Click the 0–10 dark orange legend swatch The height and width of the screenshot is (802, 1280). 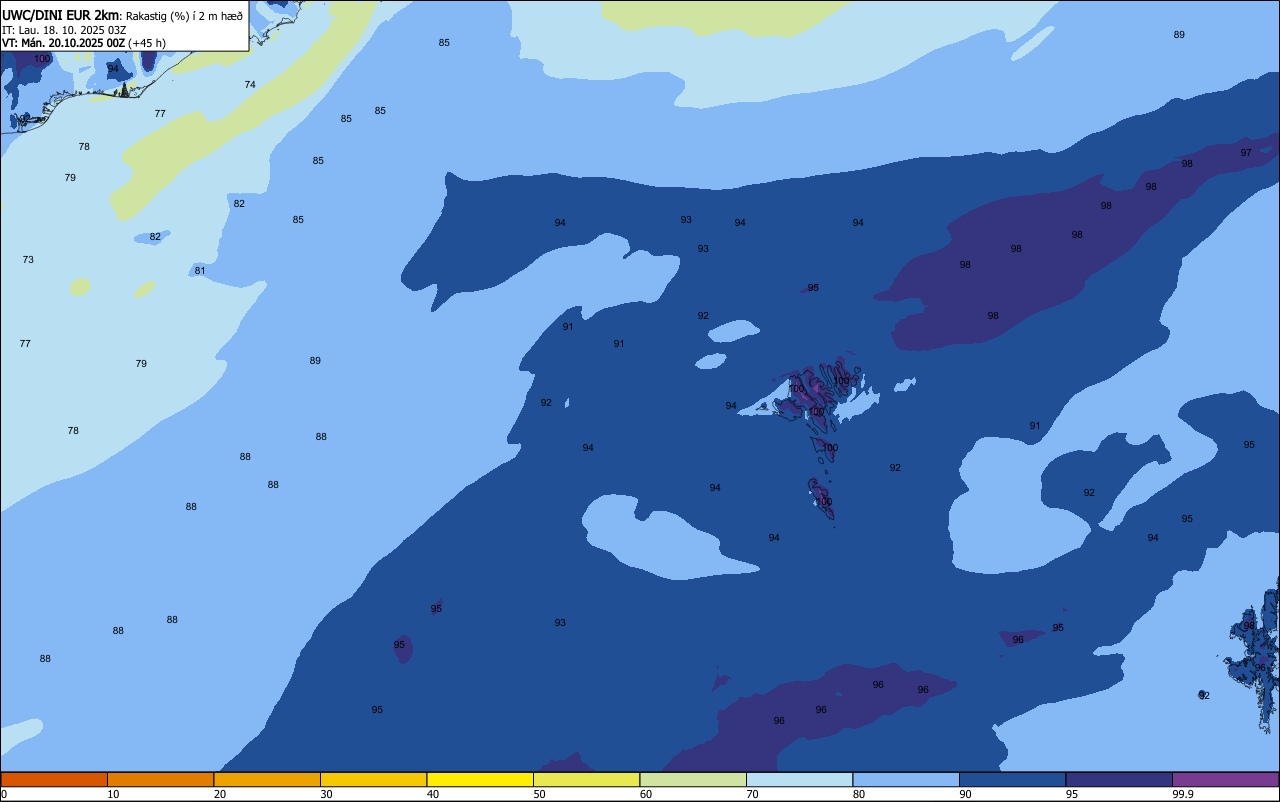click(54, 779)
